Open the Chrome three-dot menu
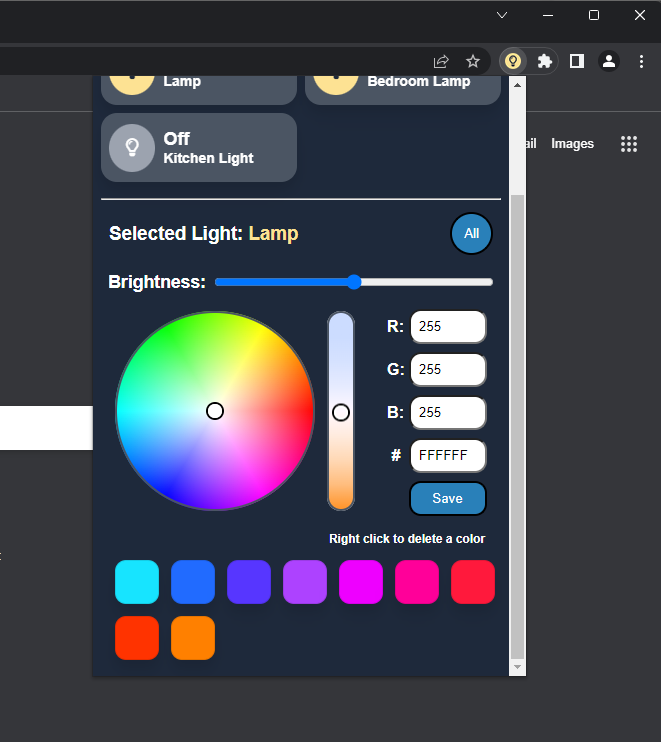 [641, 61]
